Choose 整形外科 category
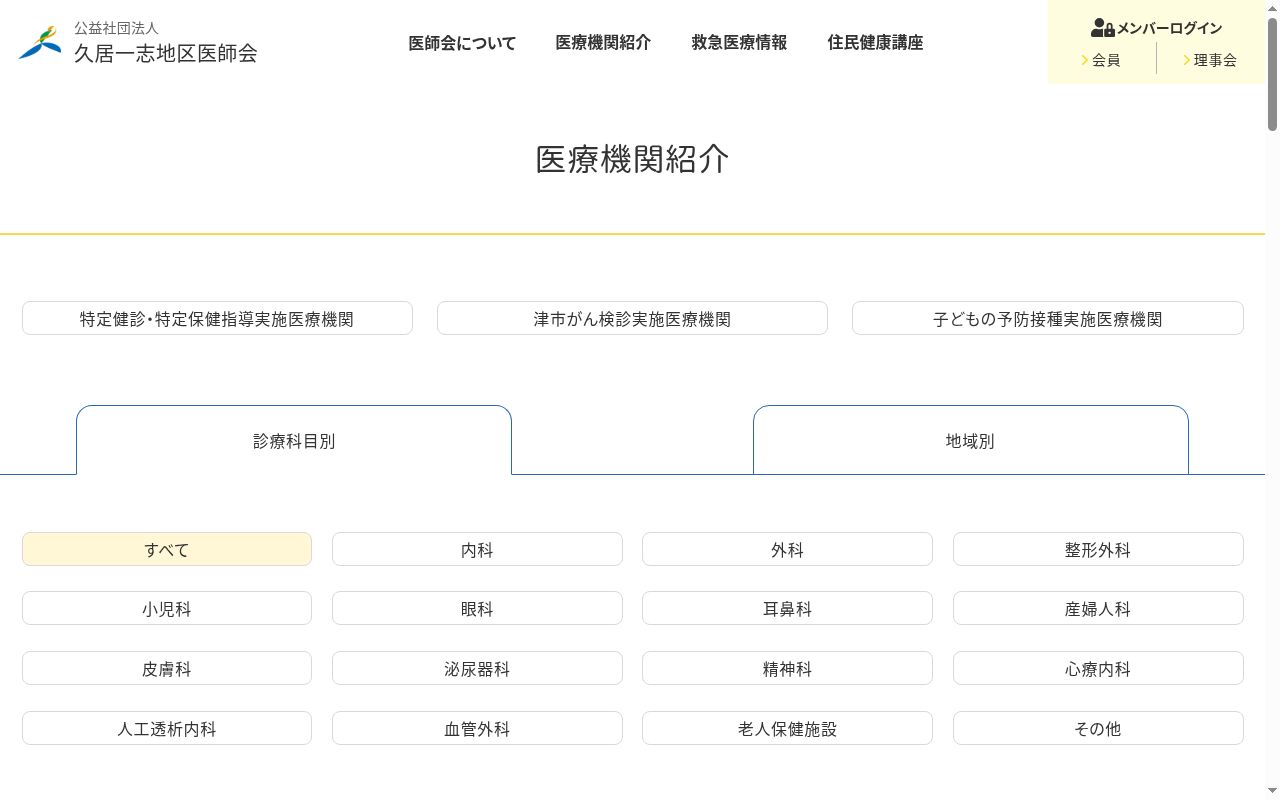 point(1098,549)
